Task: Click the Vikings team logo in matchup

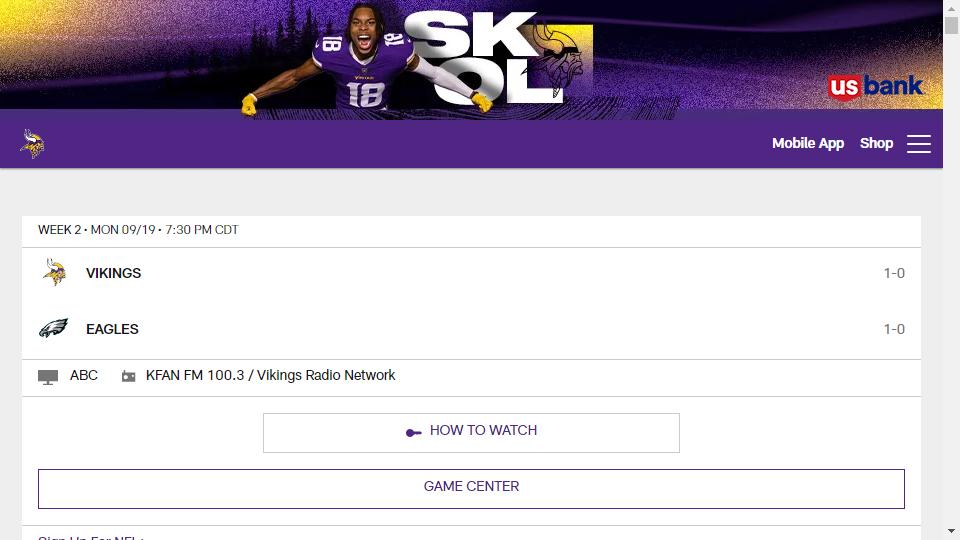Action: 54,272
